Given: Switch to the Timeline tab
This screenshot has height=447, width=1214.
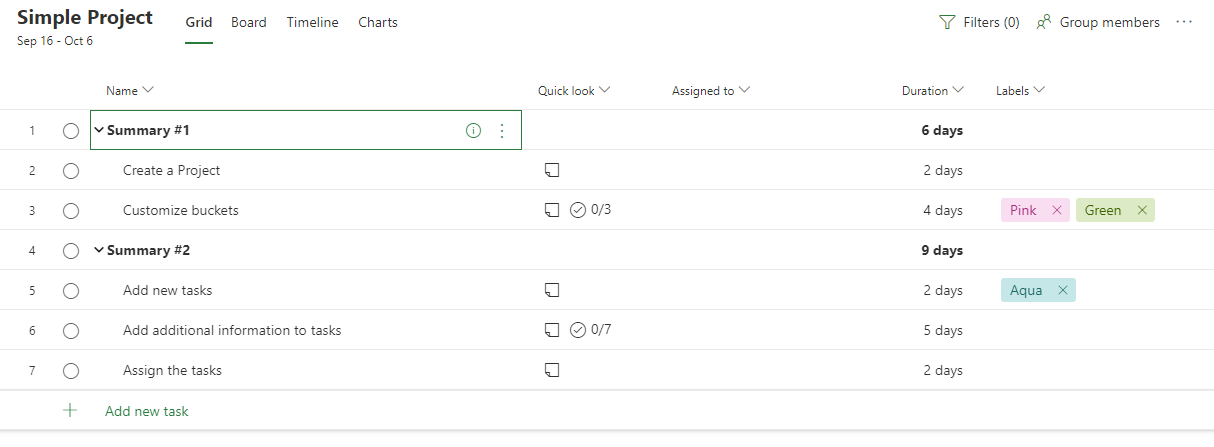Looking at the screenshot, I should [x=312, y=22].
